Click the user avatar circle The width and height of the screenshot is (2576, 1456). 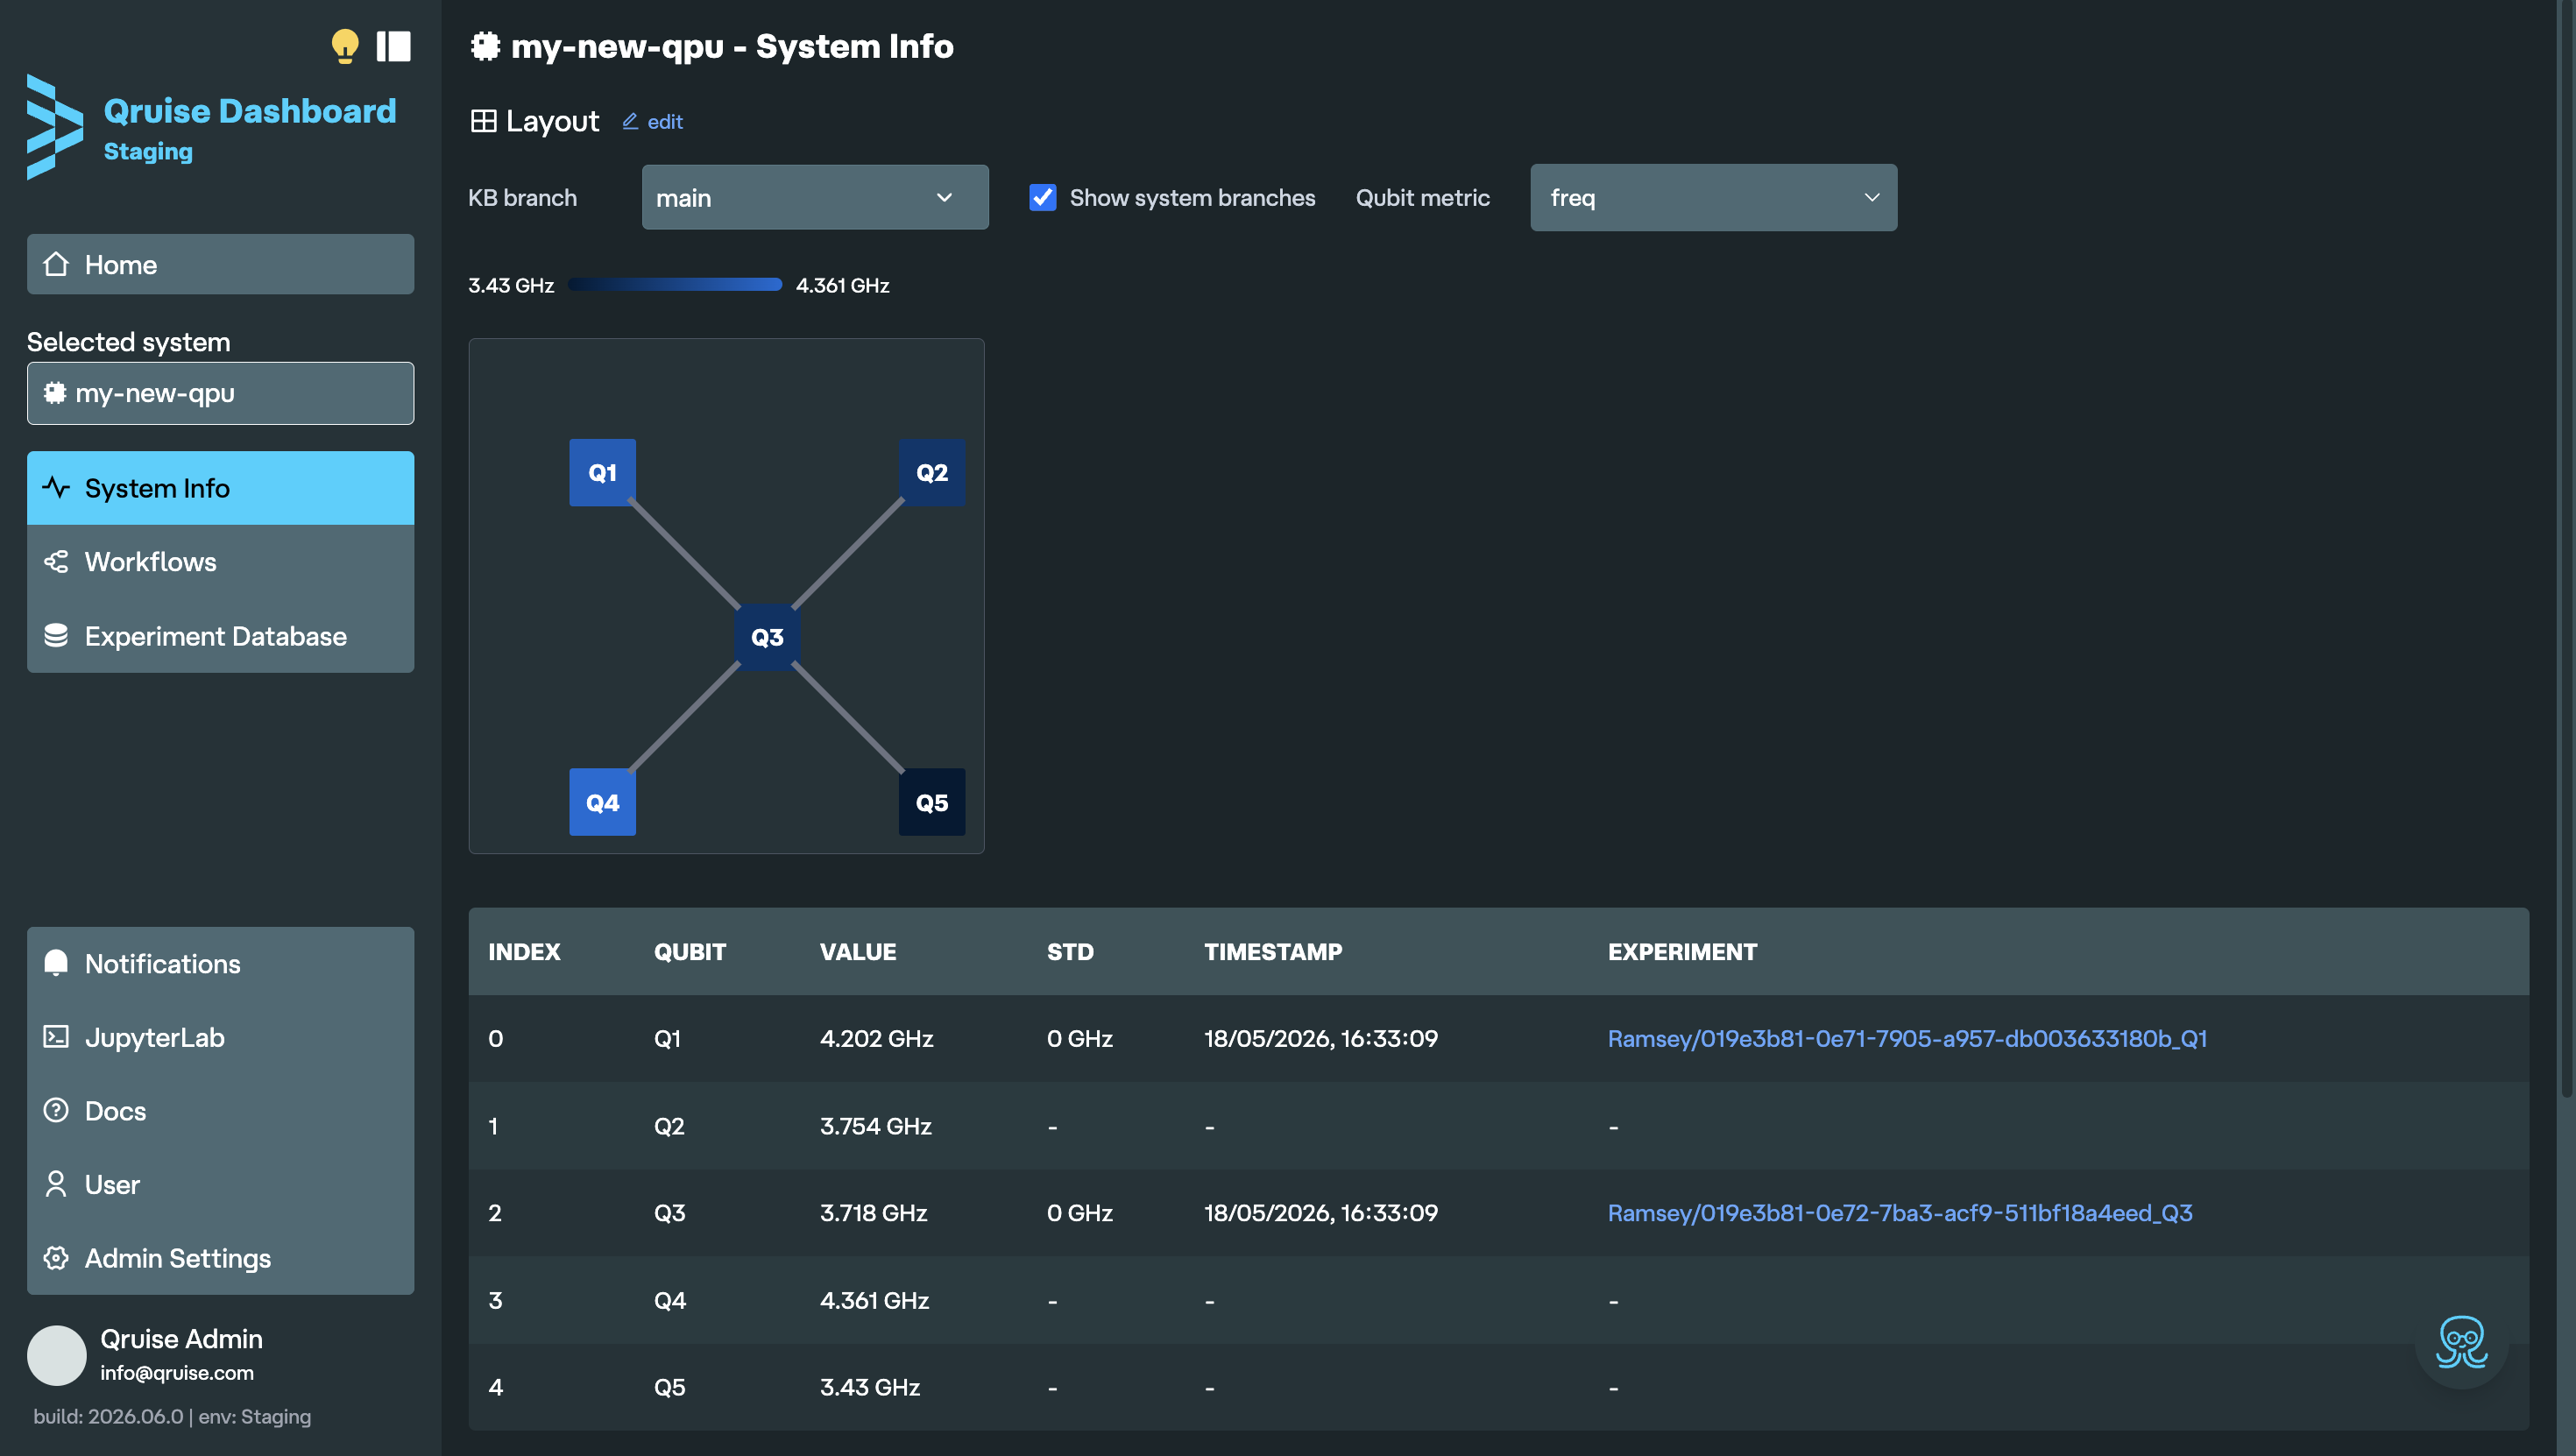click(57, 1355)
